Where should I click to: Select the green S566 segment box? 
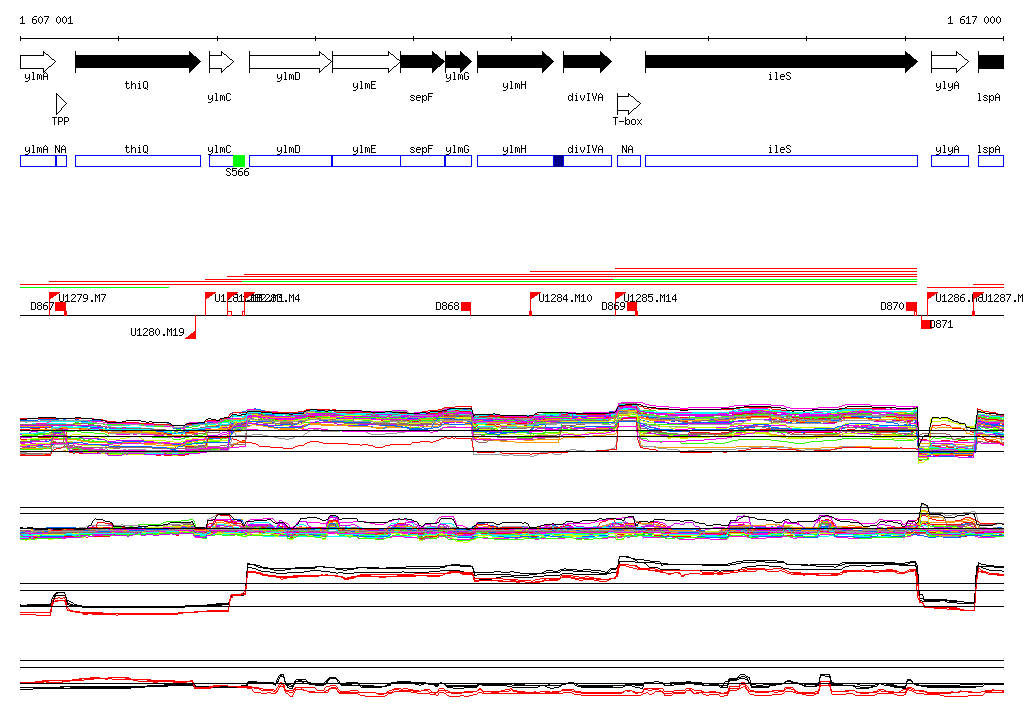click(239, 161)
